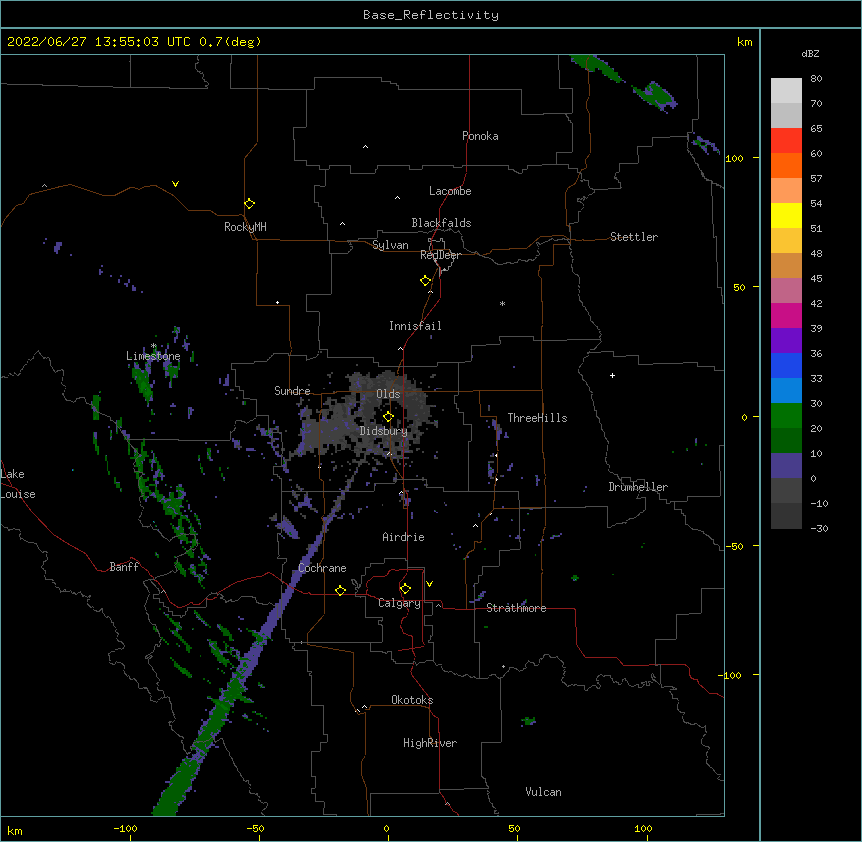Viewport: 862px width, 842px height.
Task: Click the km unit label at top right
Action: coord(745,42)
